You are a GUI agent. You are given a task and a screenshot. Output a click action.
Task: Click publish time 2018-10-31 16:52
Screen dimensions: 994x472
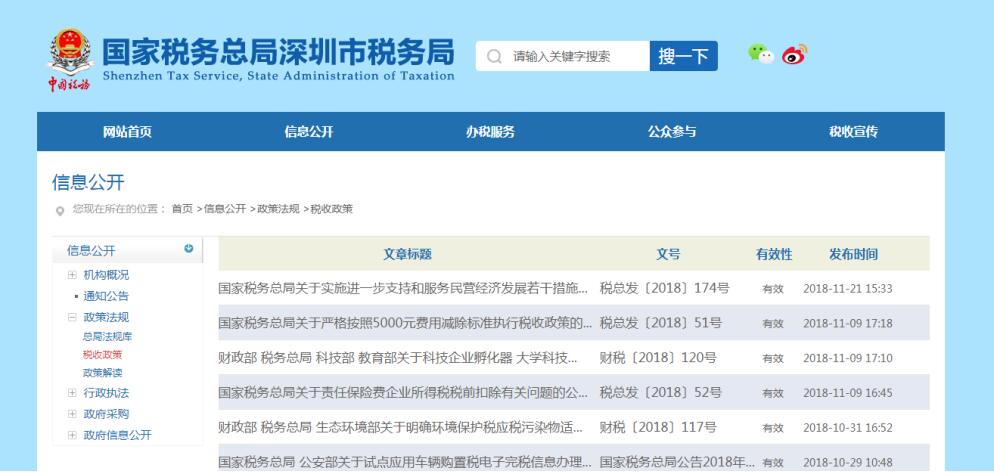point(848,428)
